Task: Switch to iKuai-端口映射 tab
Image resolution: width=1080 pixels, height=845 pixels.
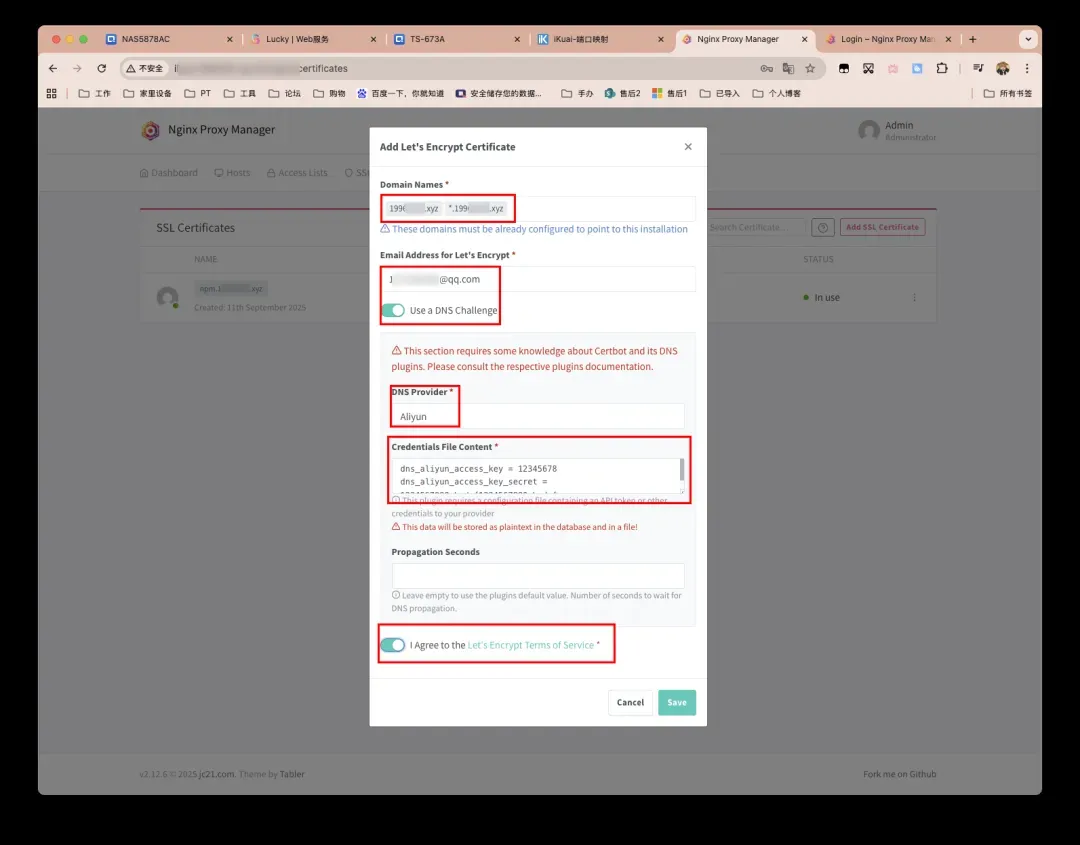Action: [x=599, y=39]
